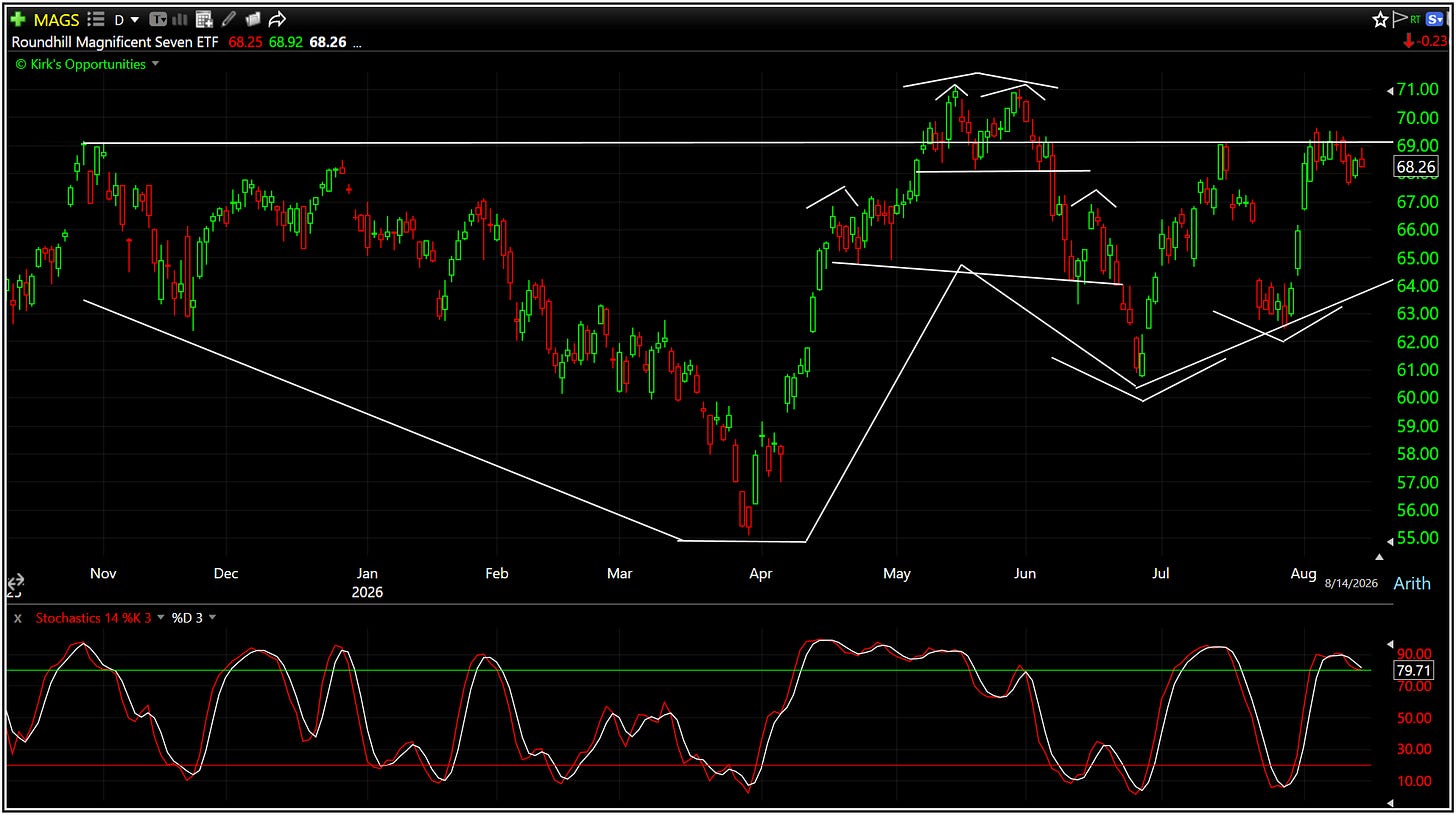The height and width of the screenshot is (815, 1456).
Task: Close the Stochastics pane with the x
Action: (17, 618)
